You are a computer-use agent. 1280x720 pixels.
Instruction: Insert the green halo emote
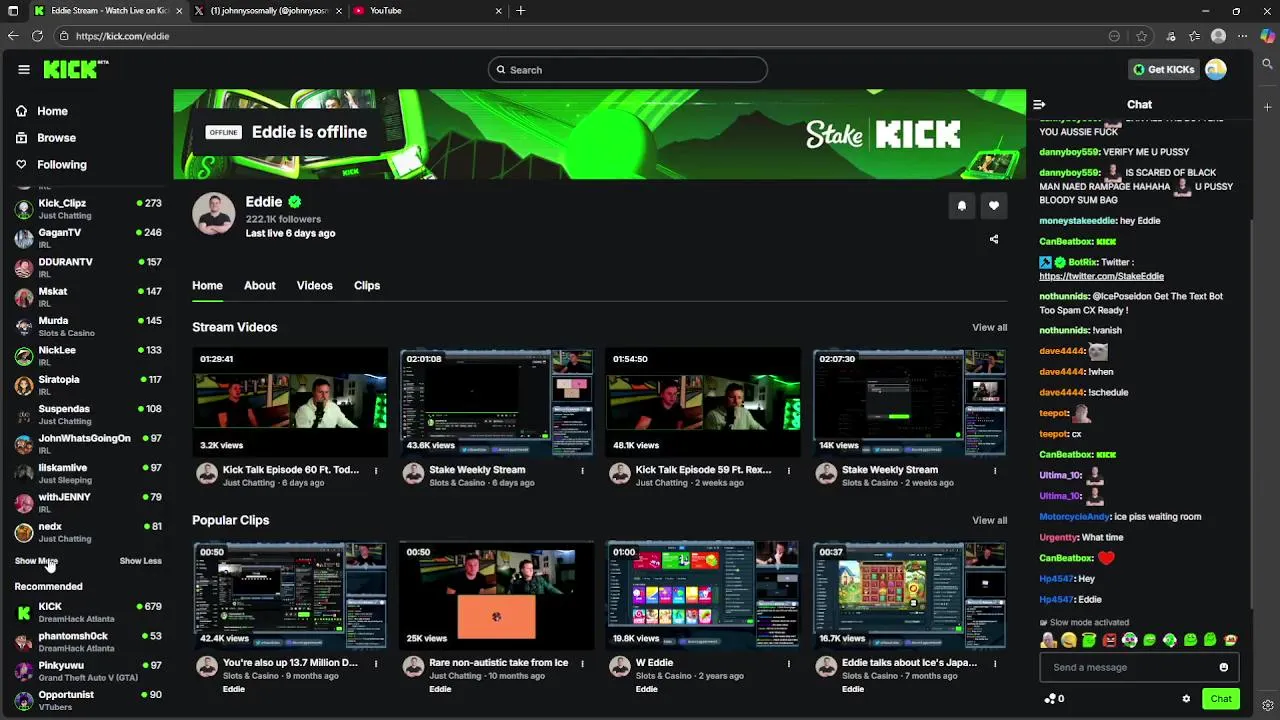1089,640
